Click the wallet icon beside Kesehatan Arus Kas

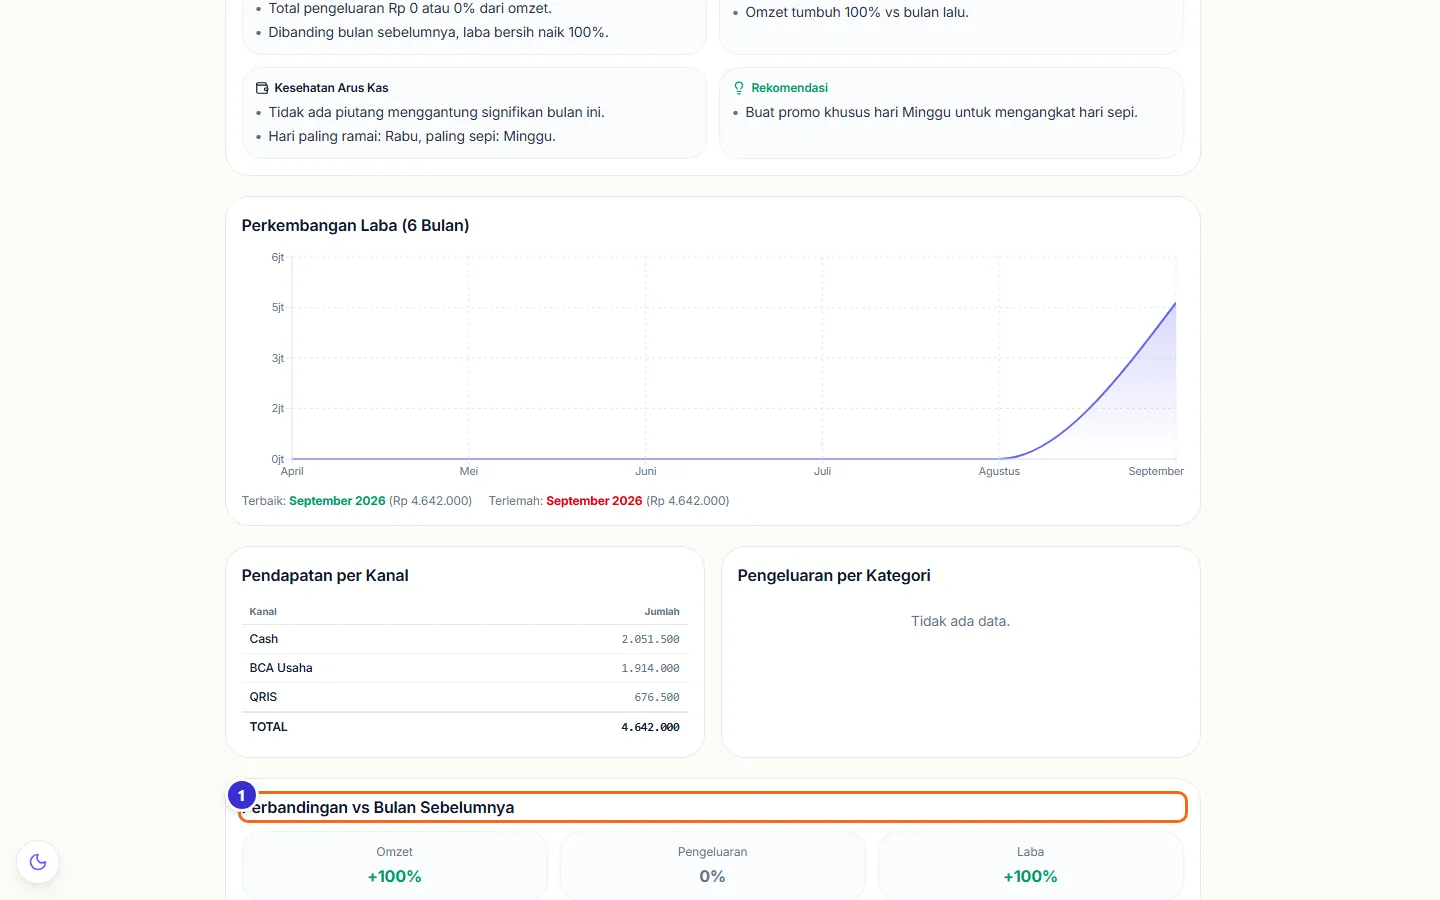point(262,88)
